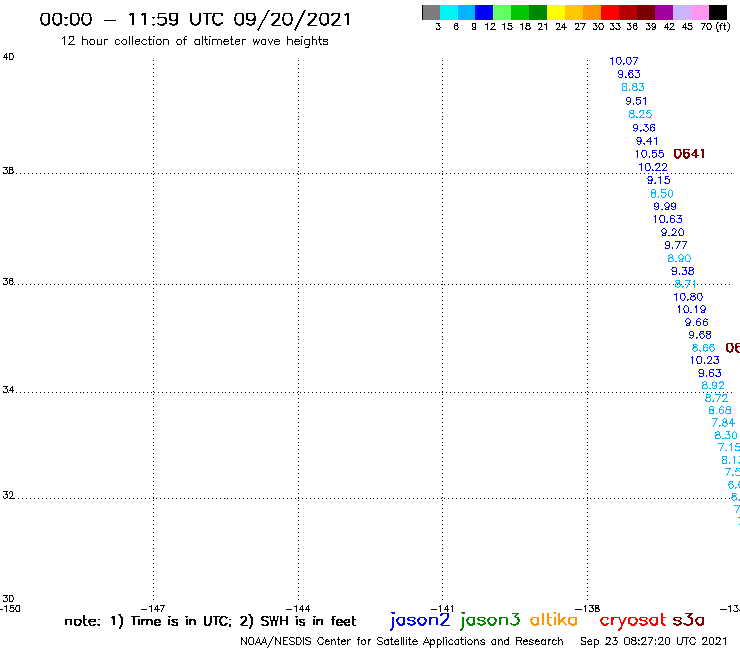740x650 pixels.
Task: Select the 8.50 wave height reading
Action: tap(662, 194)
